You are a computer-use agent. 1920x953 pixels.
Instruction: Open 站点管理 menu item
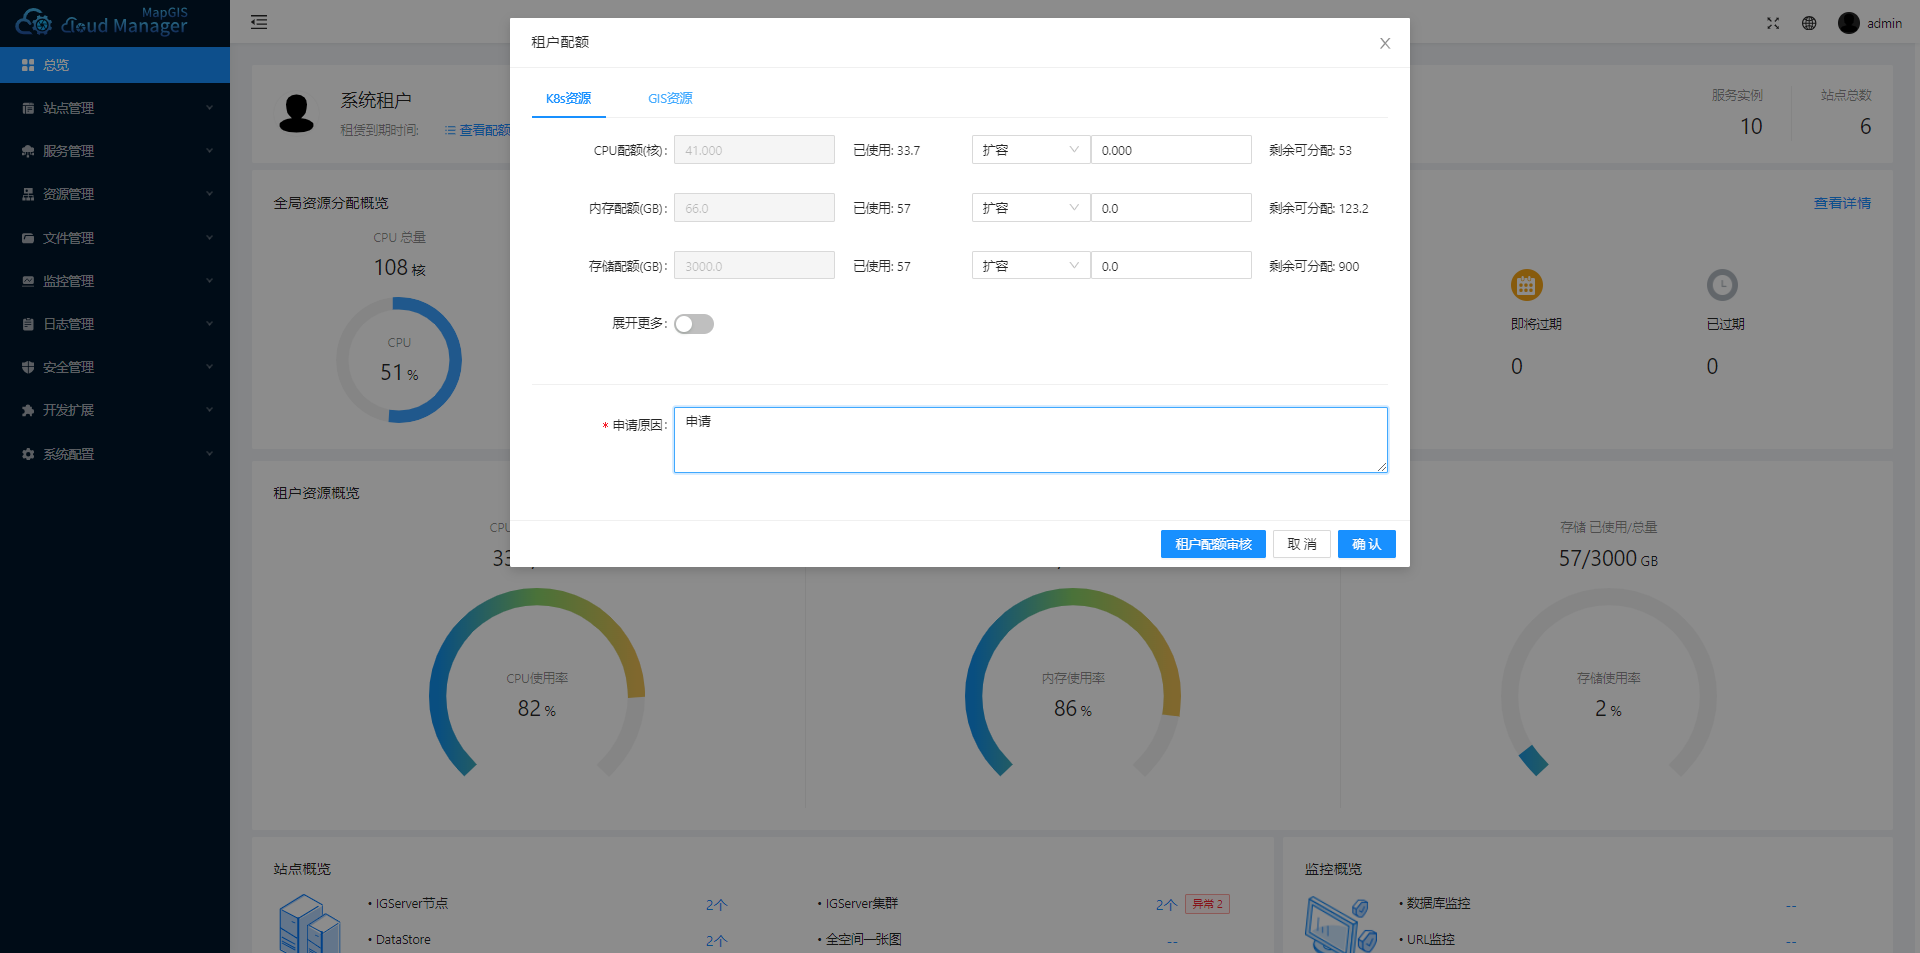point(115,108)
